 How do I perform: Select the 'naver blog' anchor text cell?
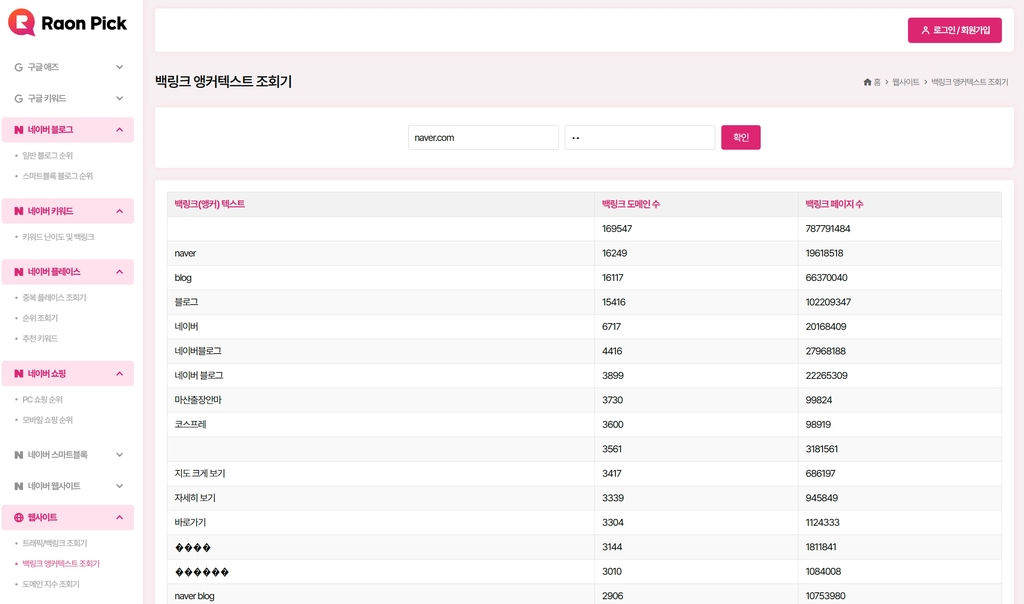[381, 596]
